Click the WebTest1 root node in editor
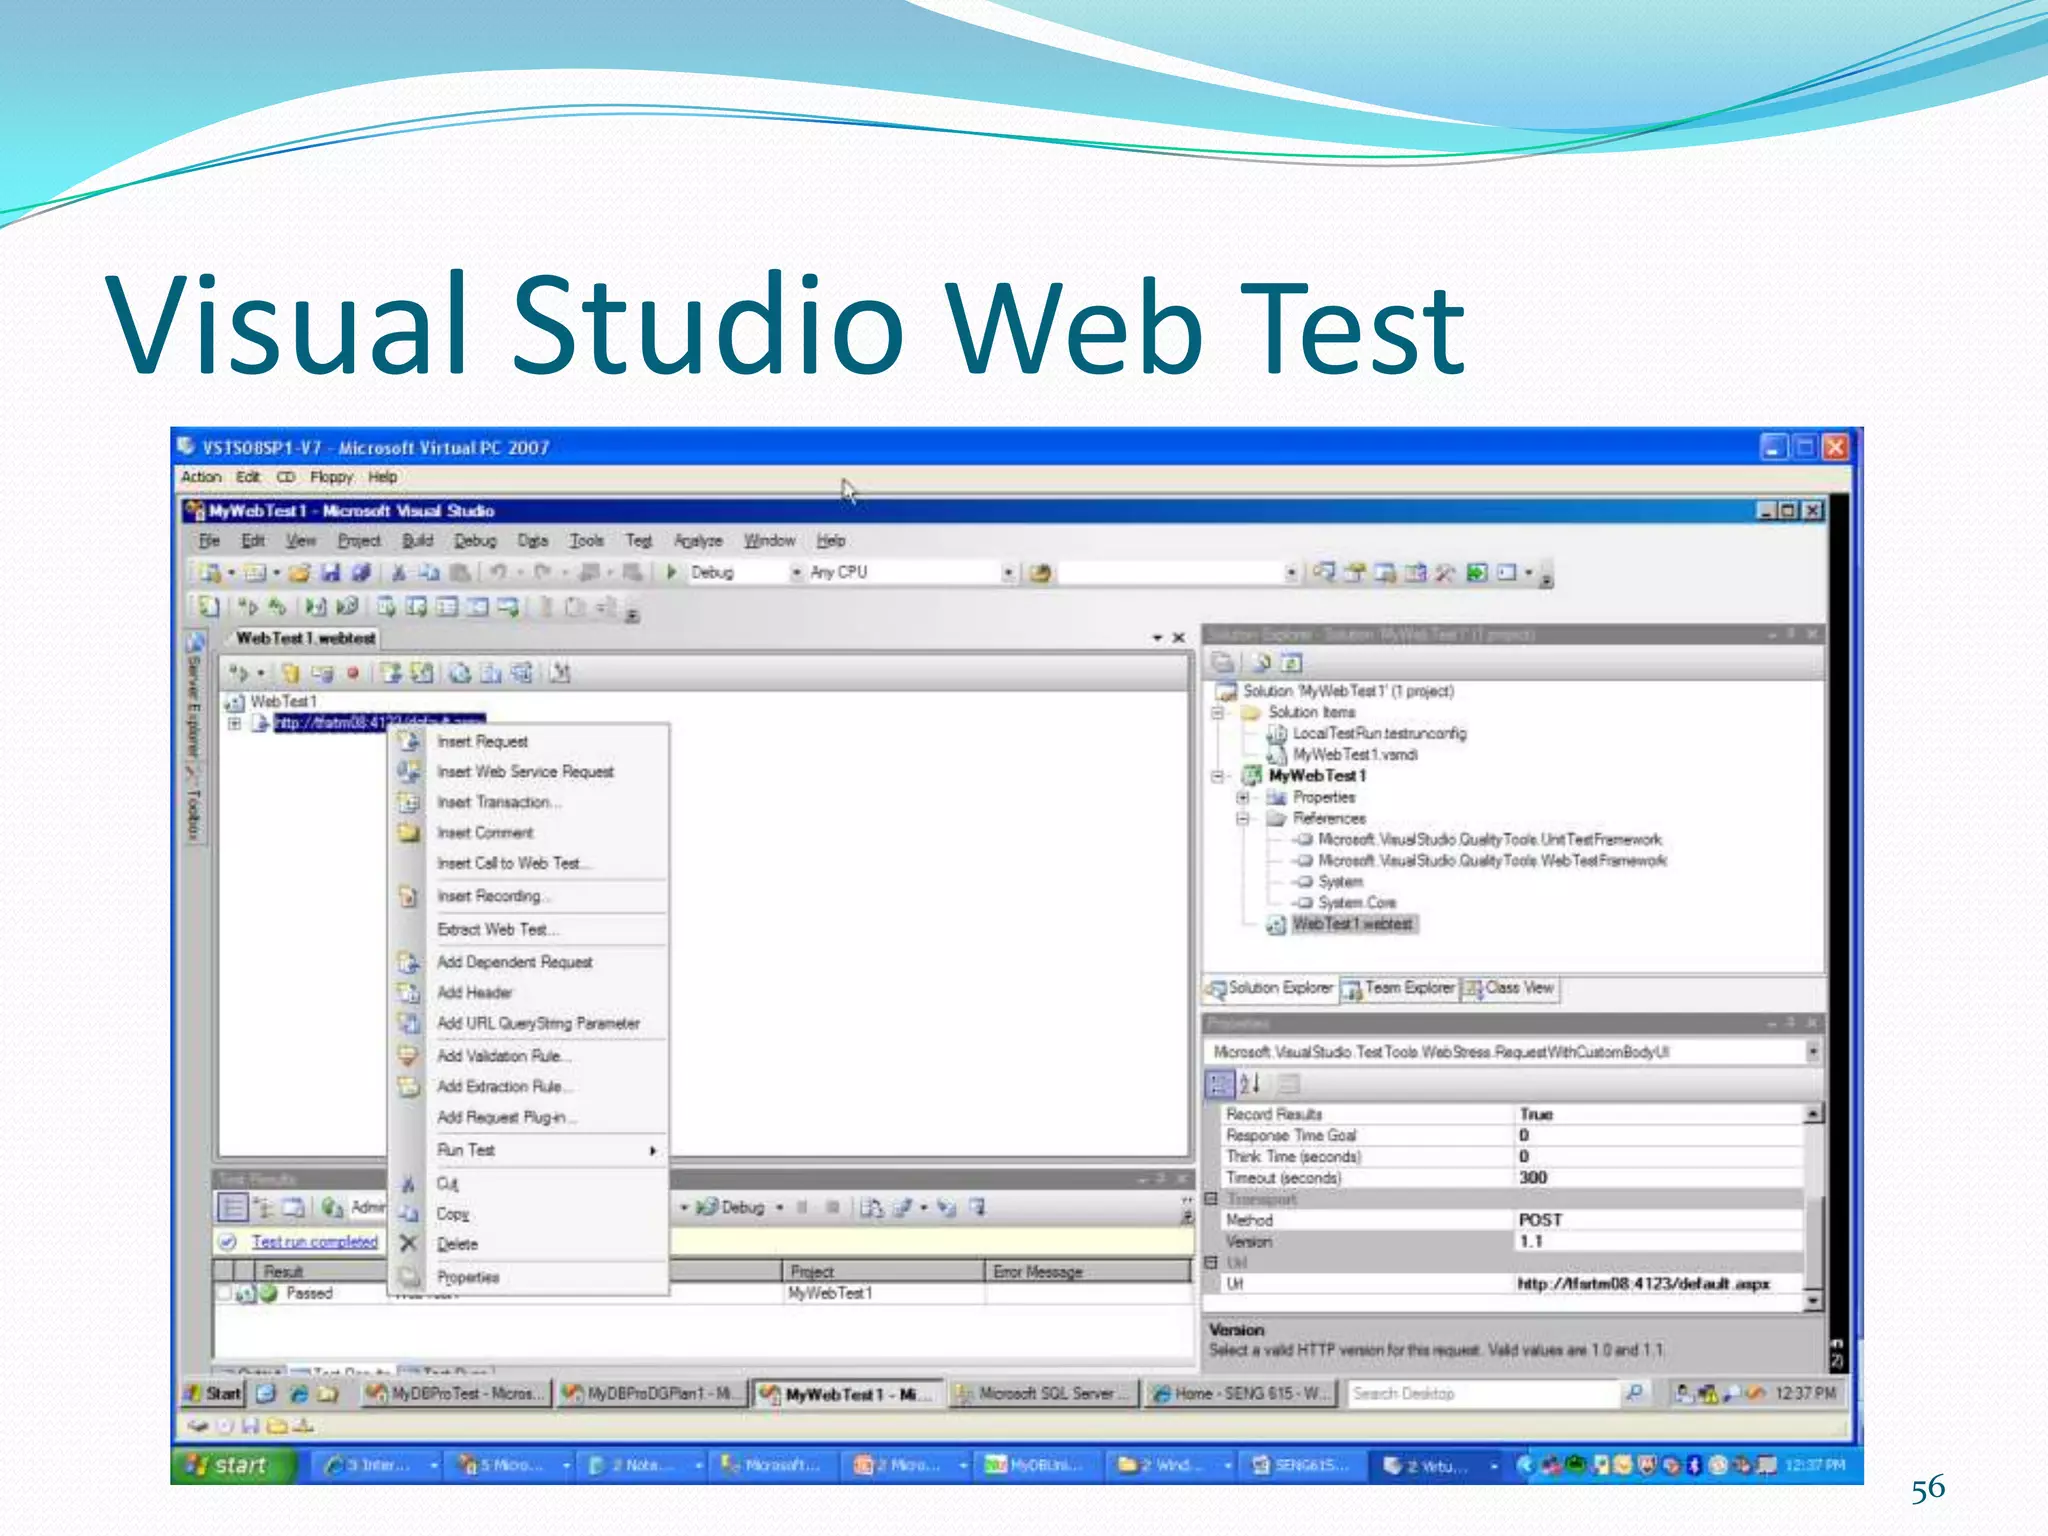 pyautogui.click(x=283, y=702)
